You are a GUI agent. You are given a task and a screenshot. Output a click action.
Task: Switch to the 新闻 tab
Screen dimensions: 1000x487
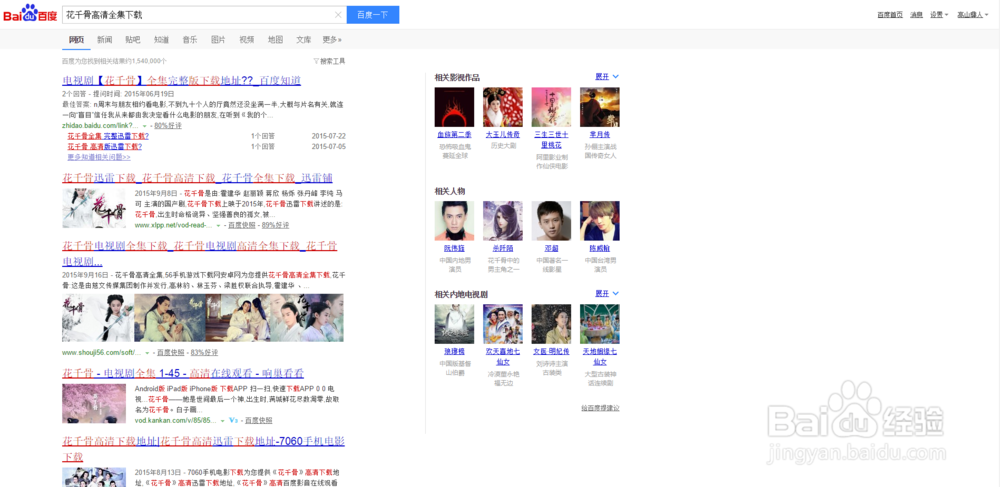pyautogui.click(x=105, y=40)
